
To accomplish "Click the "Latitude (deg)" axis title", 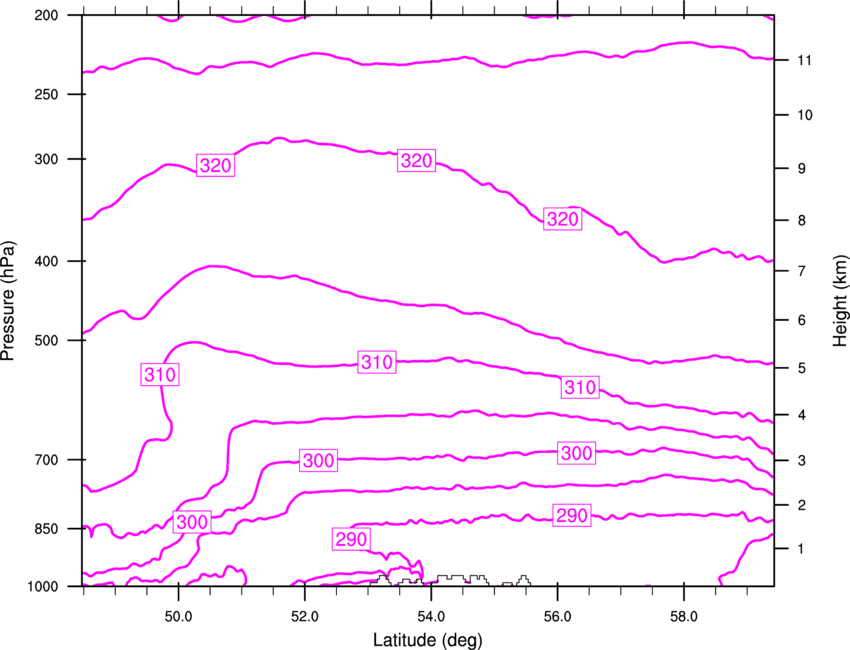I will (x=428, y=640).
